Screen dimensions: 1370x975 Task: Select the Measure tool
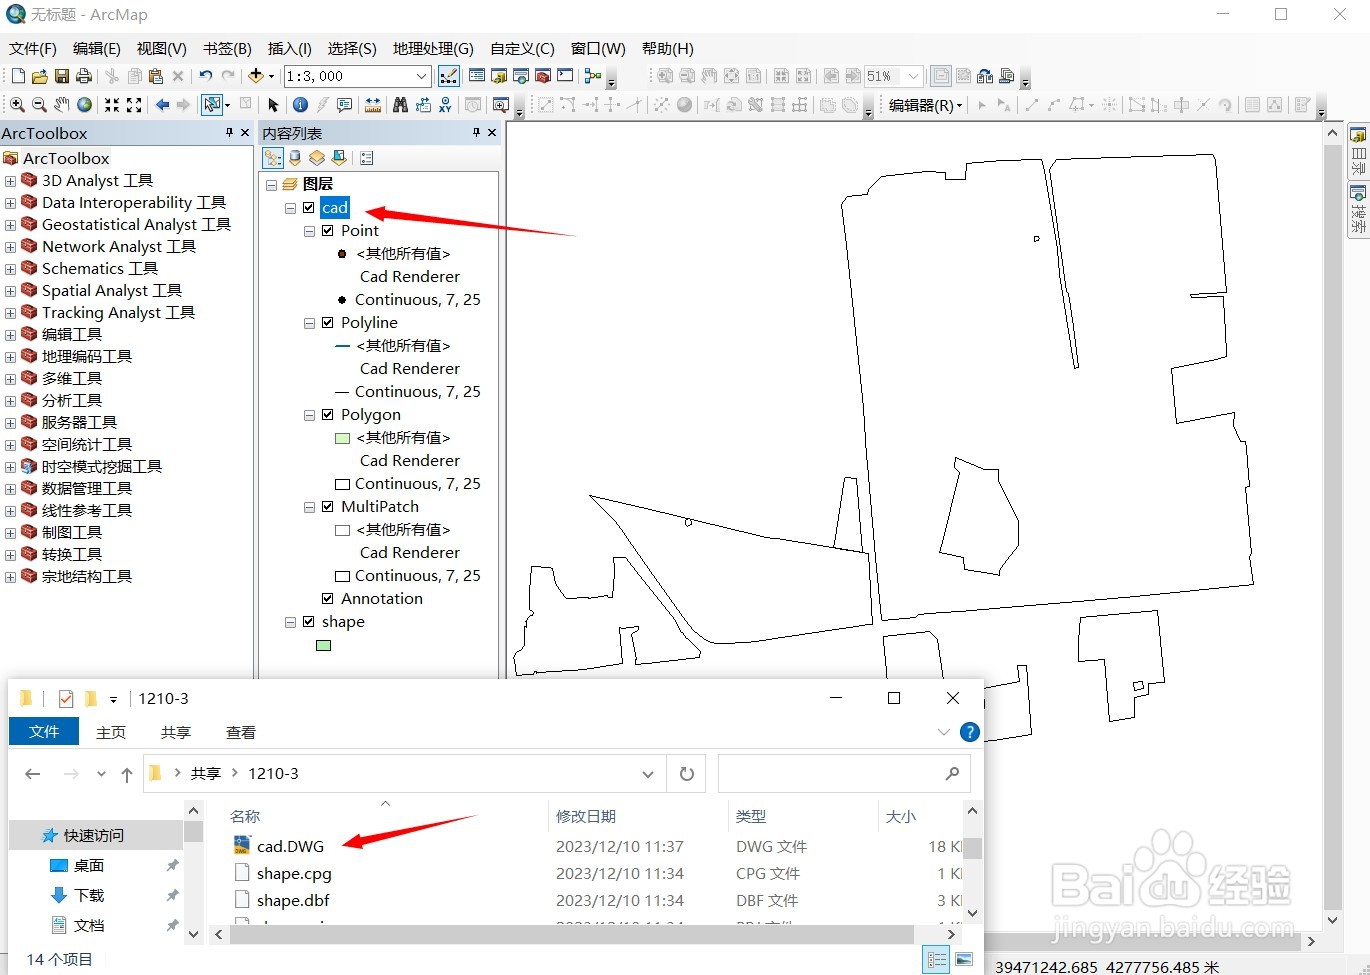tap(373, 104)
